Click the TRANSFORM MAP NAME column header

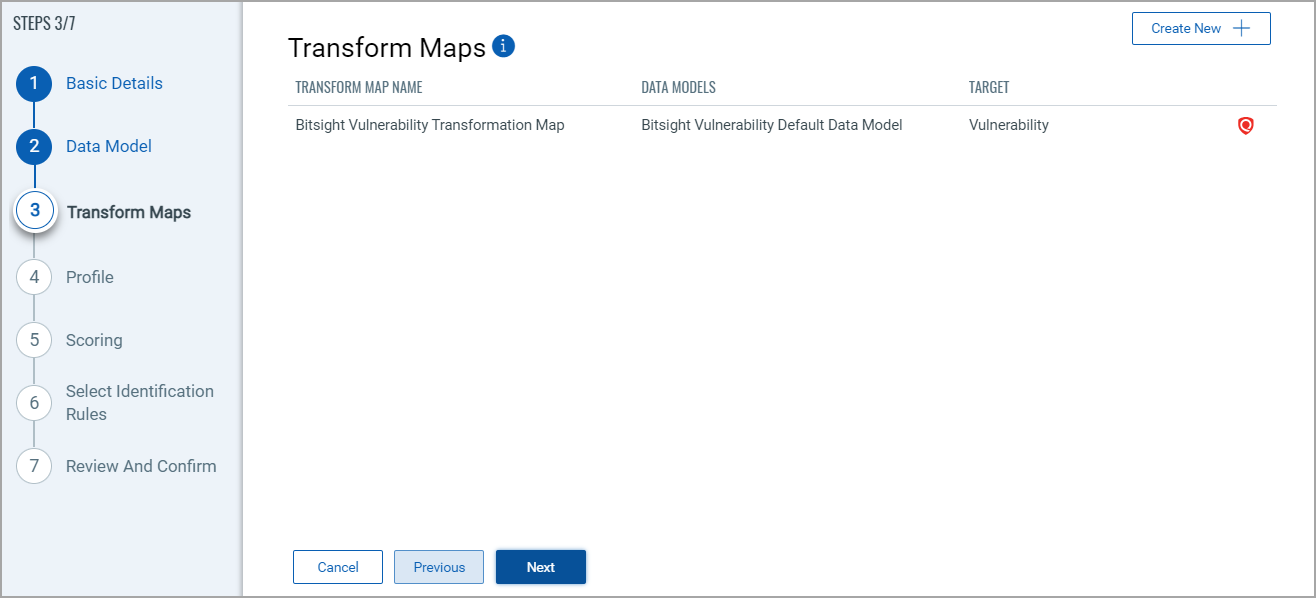tap(359, 88)
